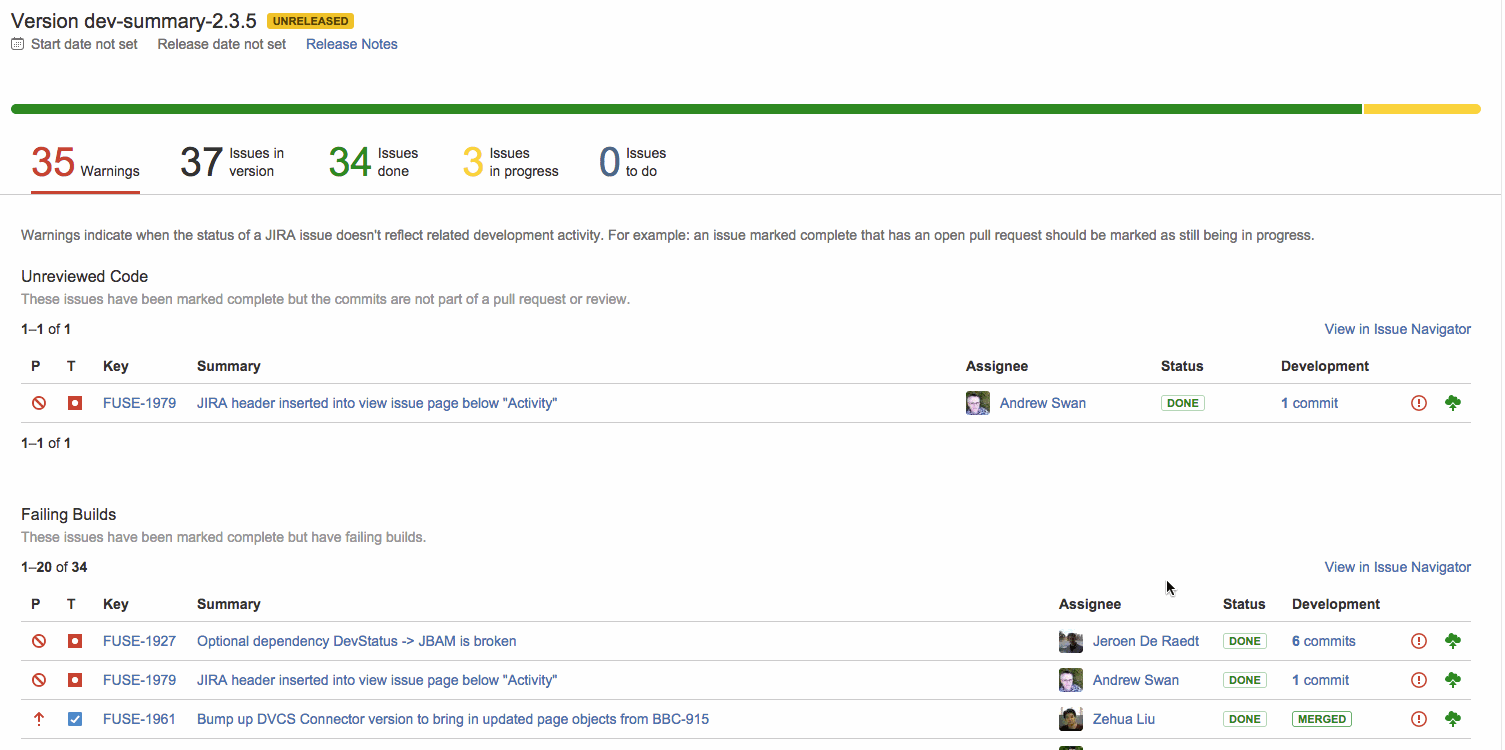Screen dimensions: 1505x750
Task: Click blocker priority icon for FUSE-1927
Action: coord(39,641)
